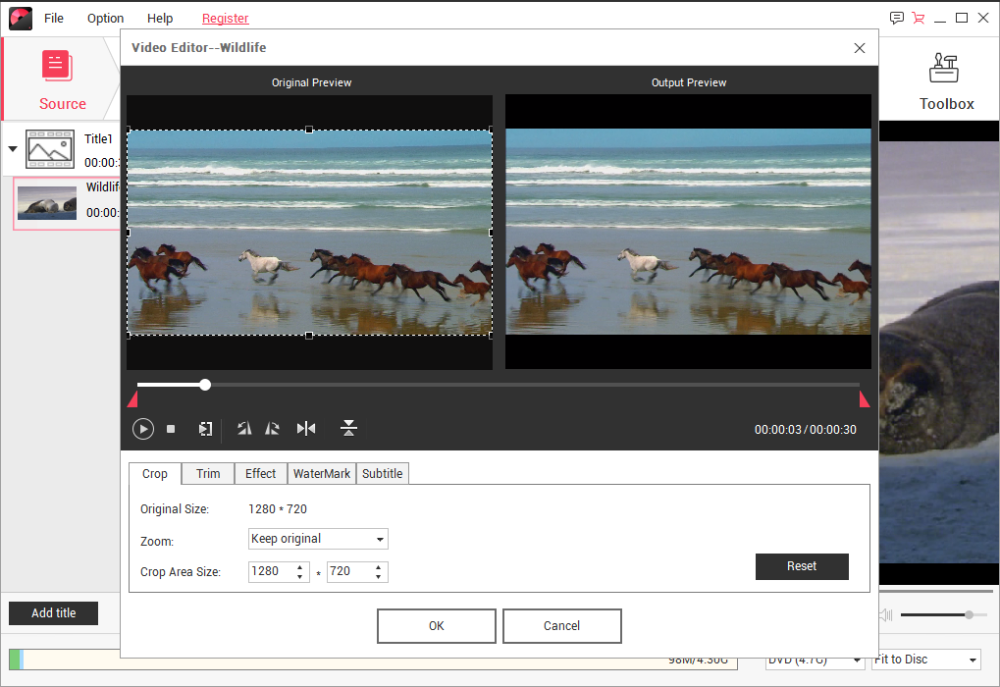The width and height of the screenshot is (1000, 687).
Task: Decrease crop height with down arrow
Action: point(379,577)
